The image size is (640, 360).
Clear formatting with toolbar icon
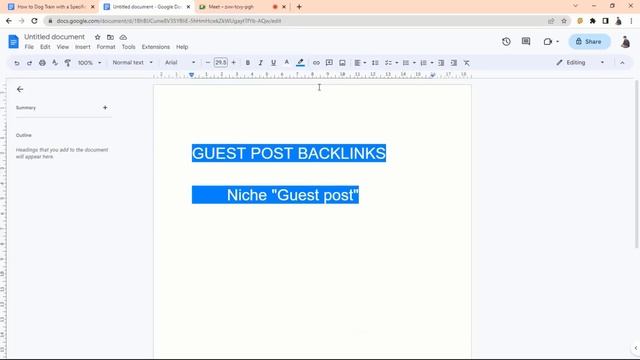pyautogui.click(x=467, y=63)
